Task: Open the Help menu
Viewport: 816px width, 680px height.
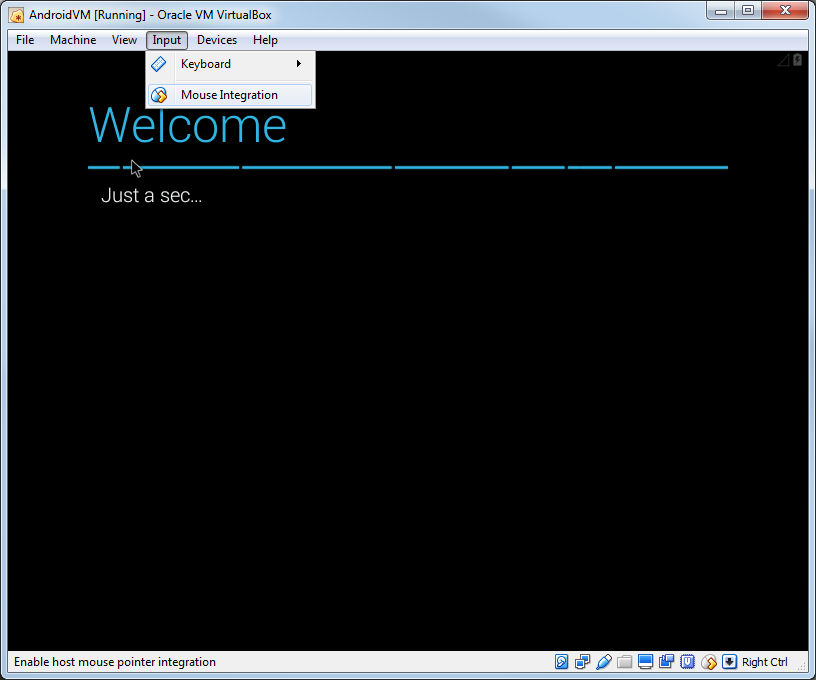Action: tap(265, 40)
